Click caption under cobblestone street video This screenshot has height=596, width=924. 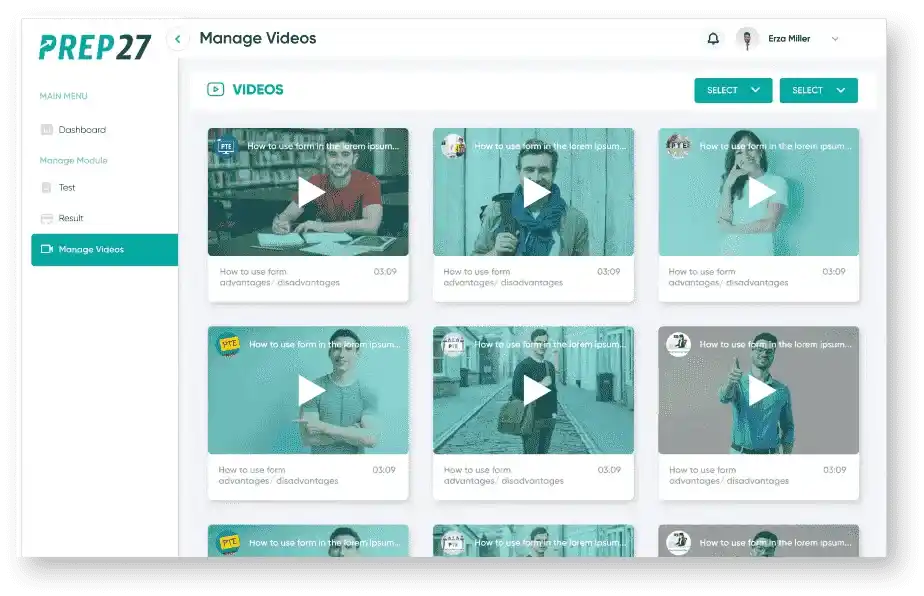(x=504, y=475)
